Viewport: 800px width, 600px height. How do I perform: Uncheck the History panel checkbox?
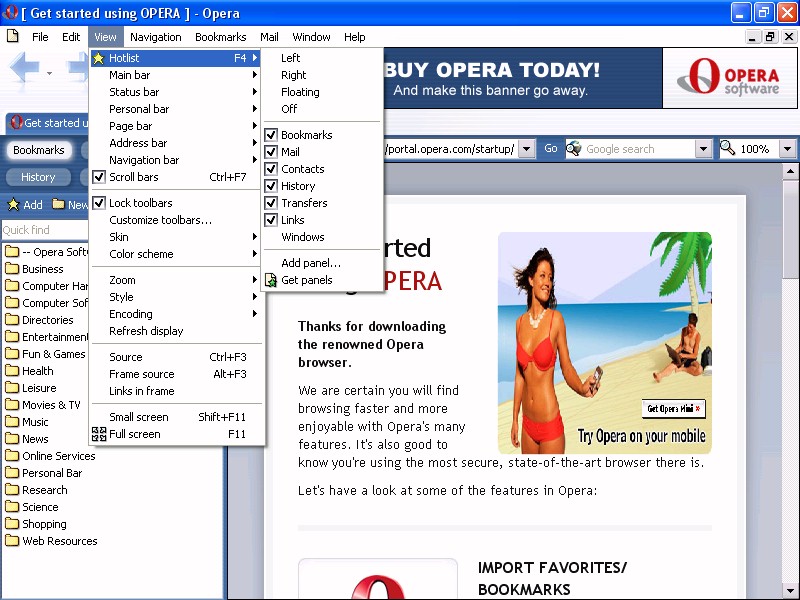tap(271, 186)
